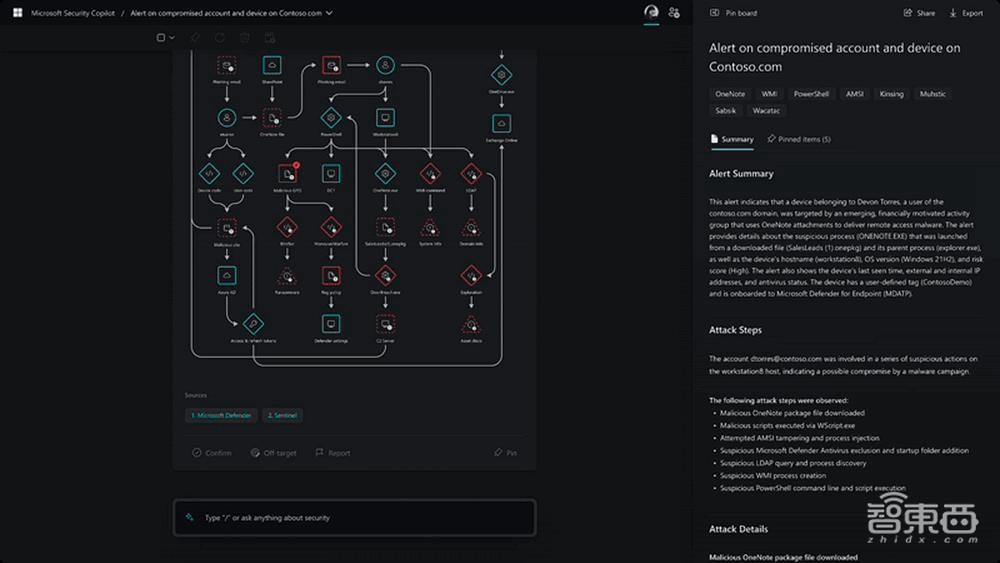Viewport: 1000px width, 563px height.
Task: Click the Exchange Online cloud node
Action: point(501,123)
